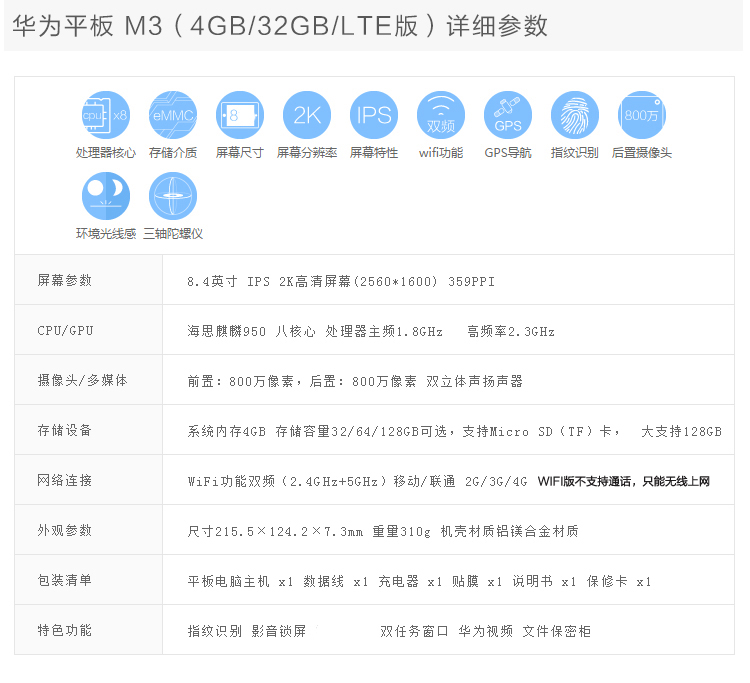The height and width of the screenshot is (683, 750).
Task: Click the 三轴陀螺仪 gyroscope icon
Action: (x=173, y=196)
